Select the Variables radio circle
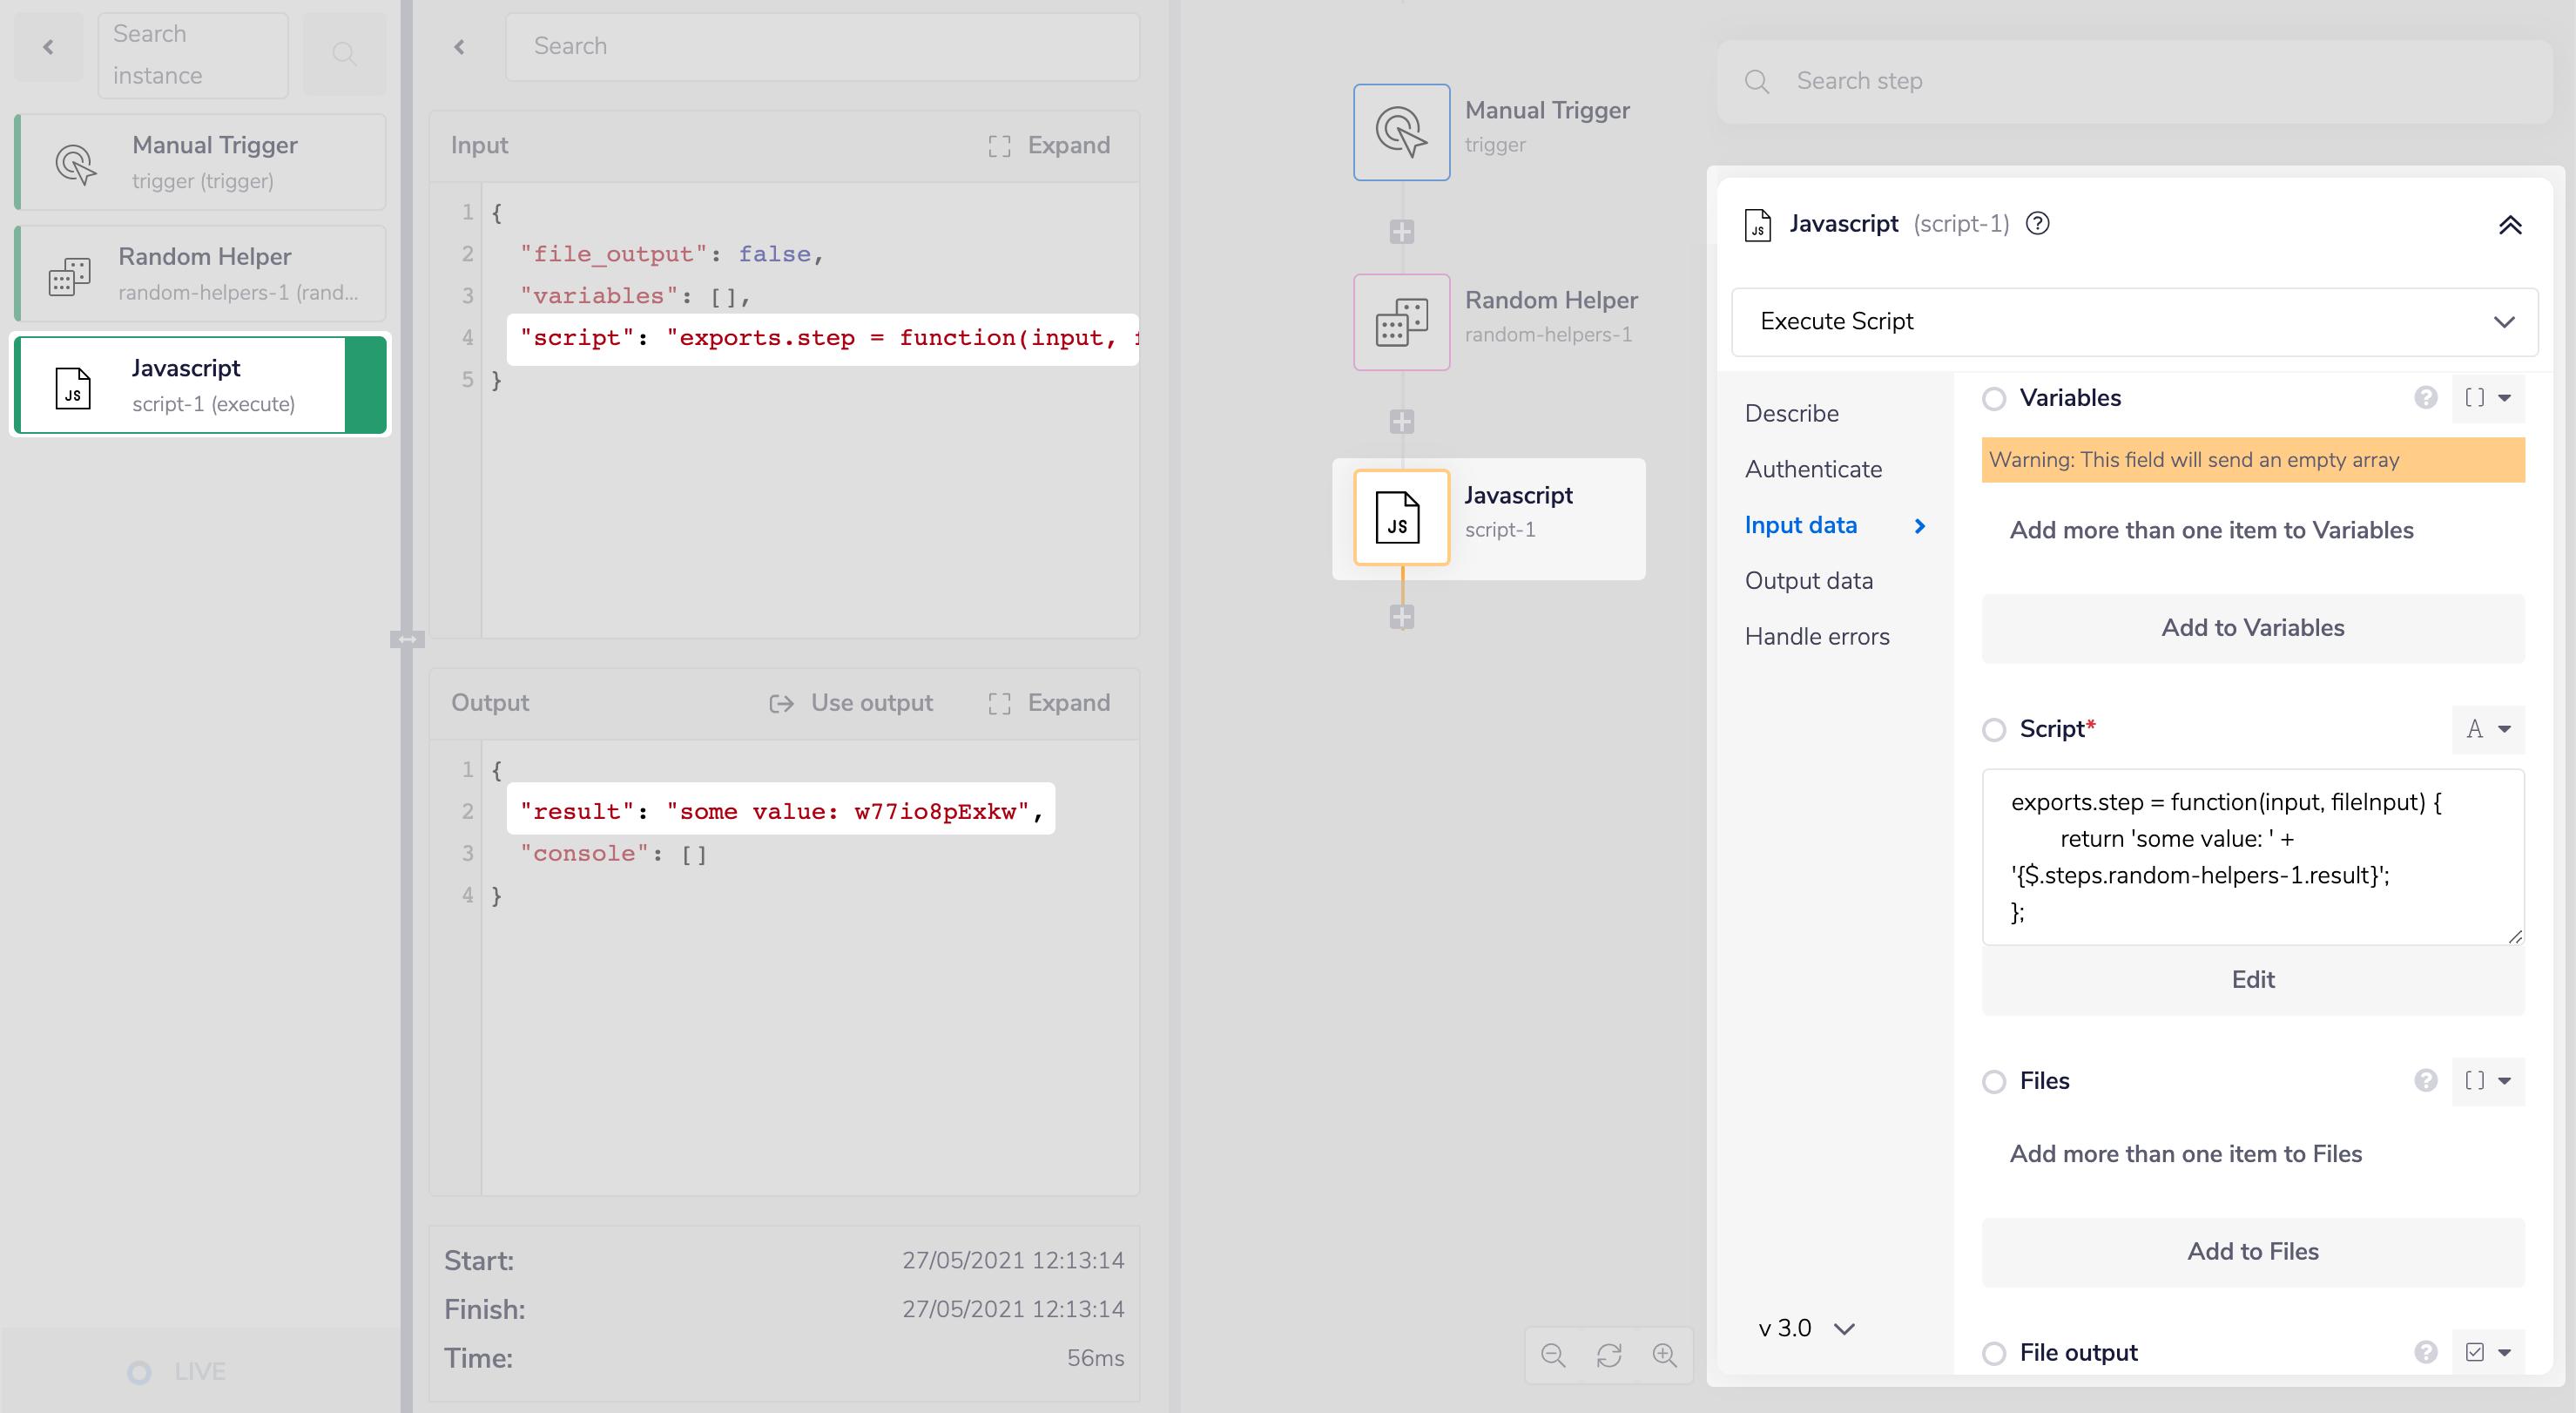This screenshot has height=1413, width=2576. click(1995, 397)
